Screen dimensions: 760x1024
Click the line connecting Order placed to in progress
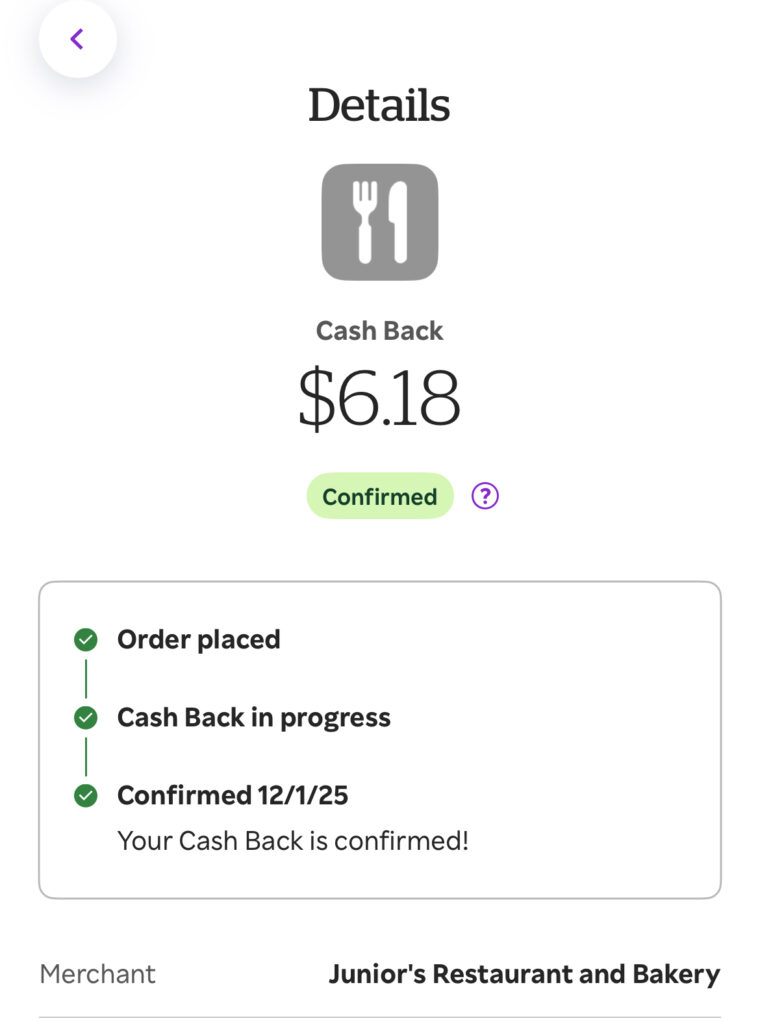tap(86, 679)
